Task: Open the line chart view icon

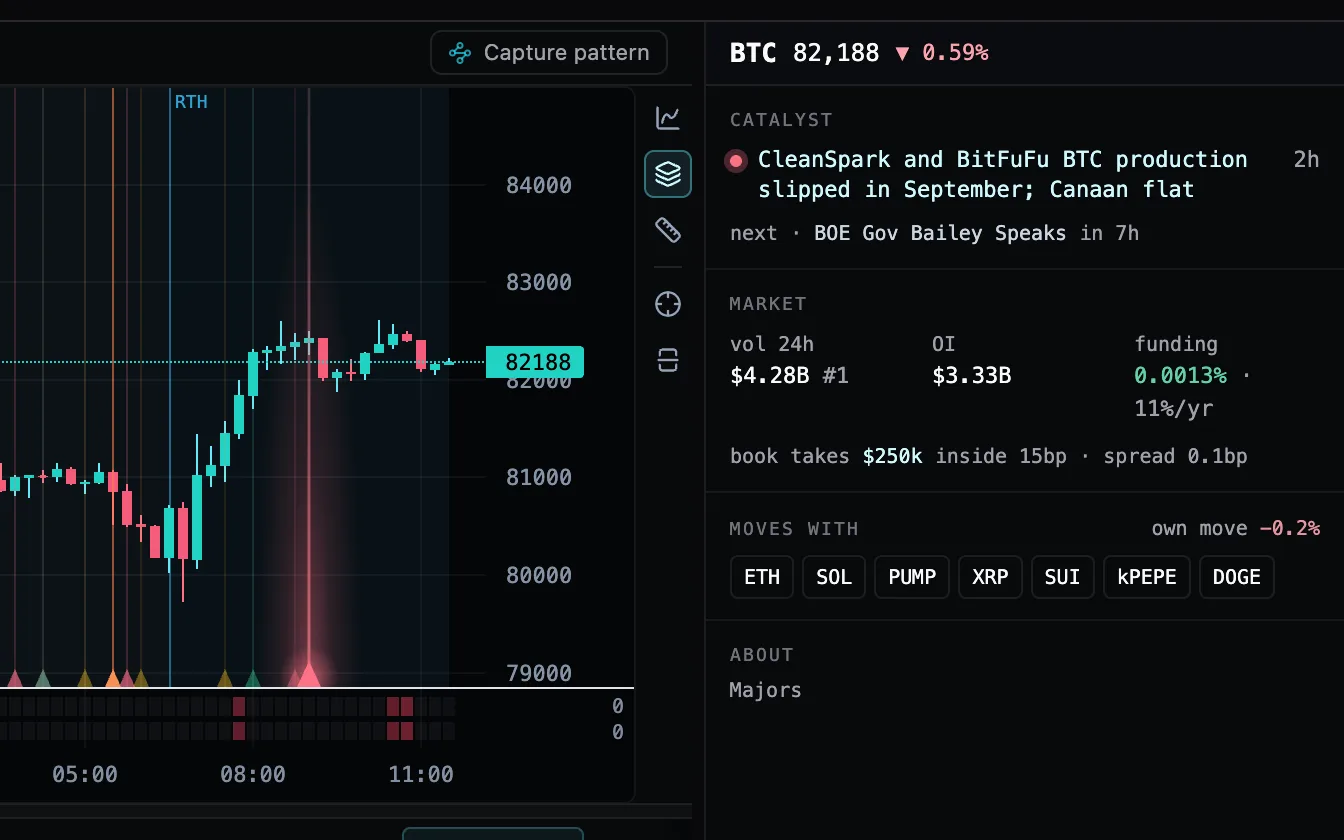Action: pos(668,118)
